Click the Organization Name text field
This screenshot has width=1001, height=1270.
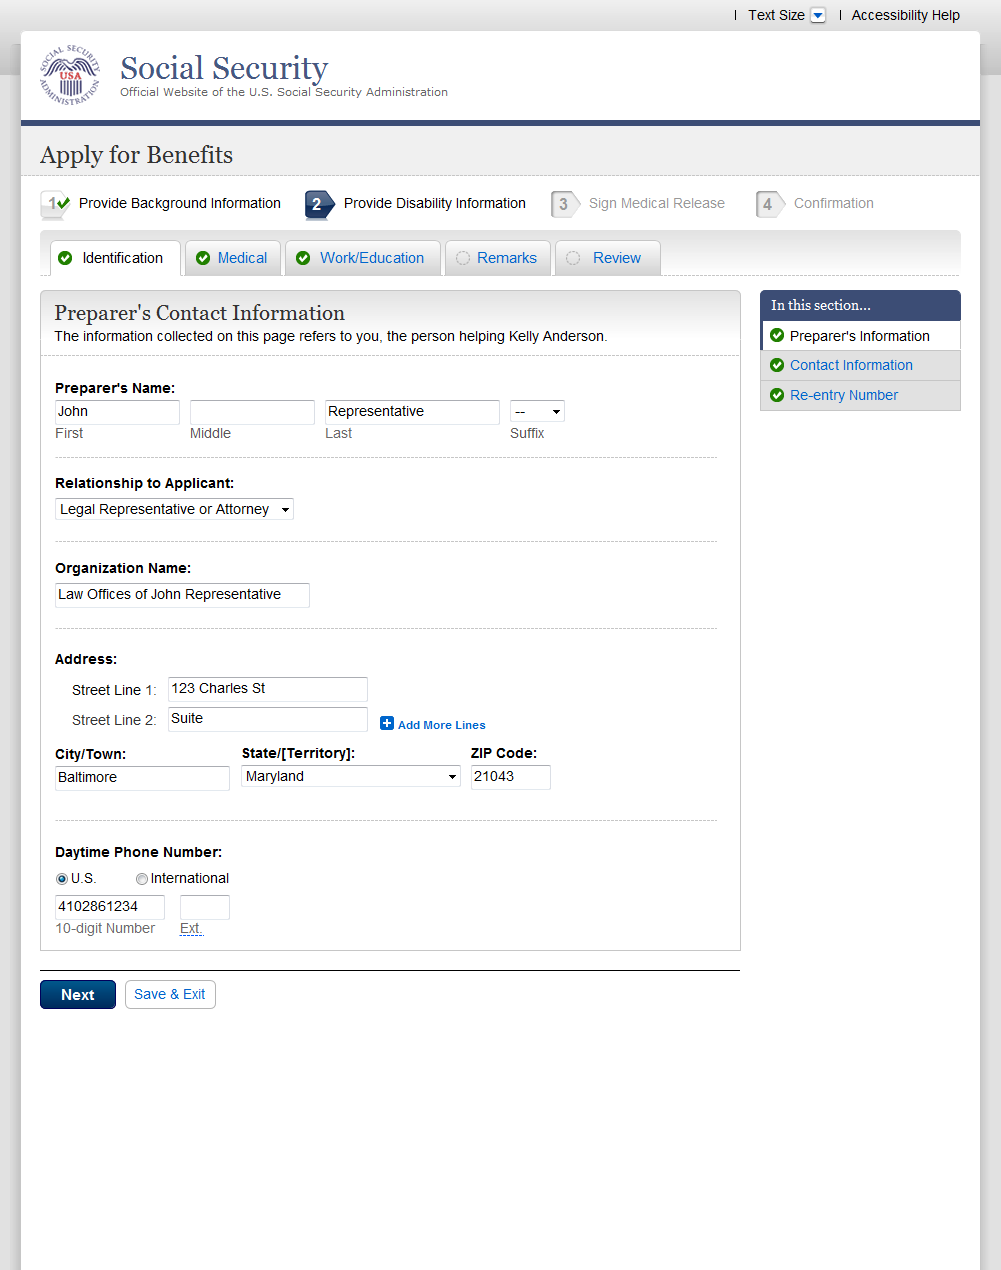182,595
